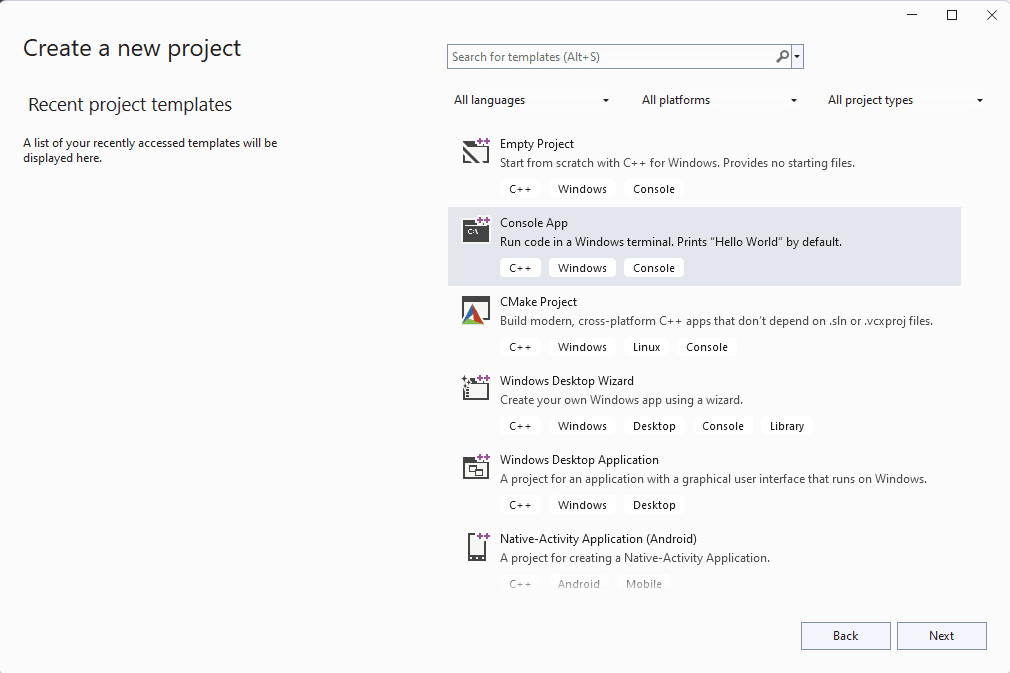This screenshot has height=673, width=1010.
Task: Maximize the Create a new project window
Action: pyautogui.click(x=952, y=15)
